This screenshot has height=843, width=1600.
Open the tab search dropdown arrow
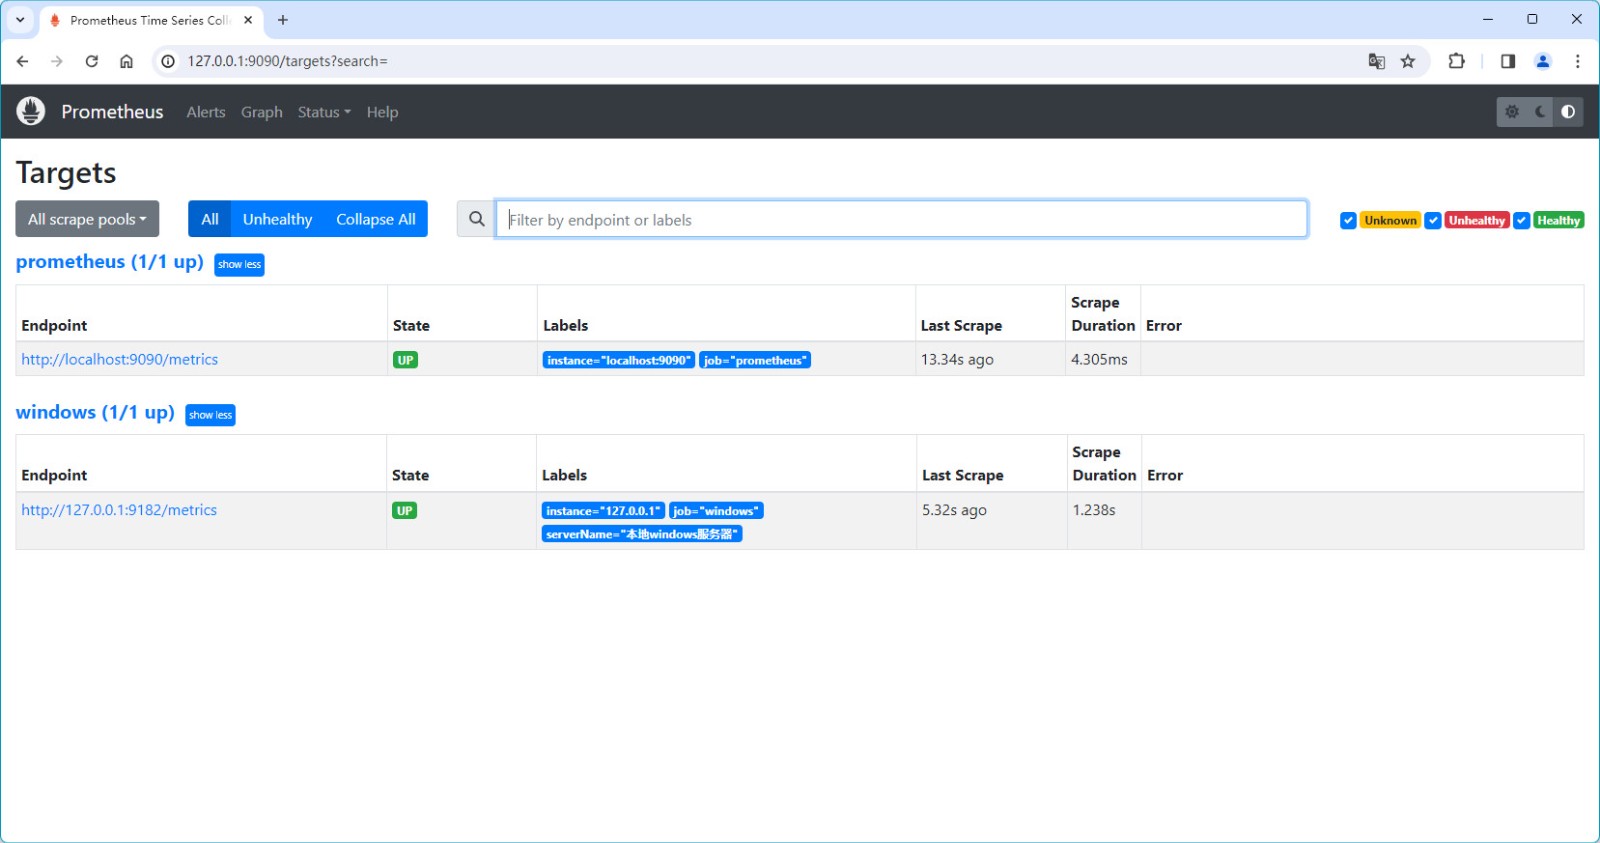20,20
